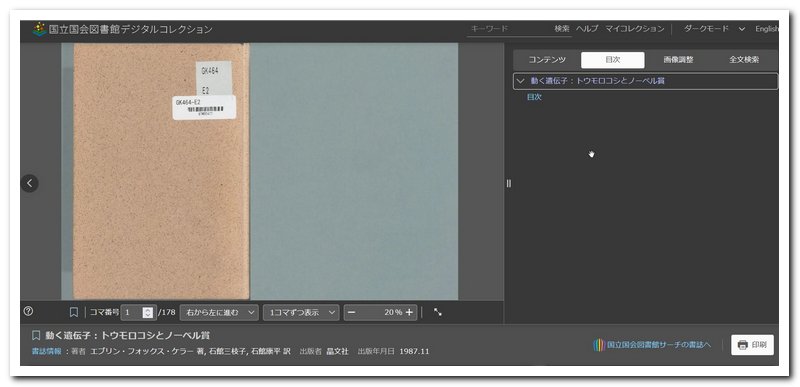The image size is (800, 387).
Task: Click the 印刷 print button
Action: click(x=752, y=345)
